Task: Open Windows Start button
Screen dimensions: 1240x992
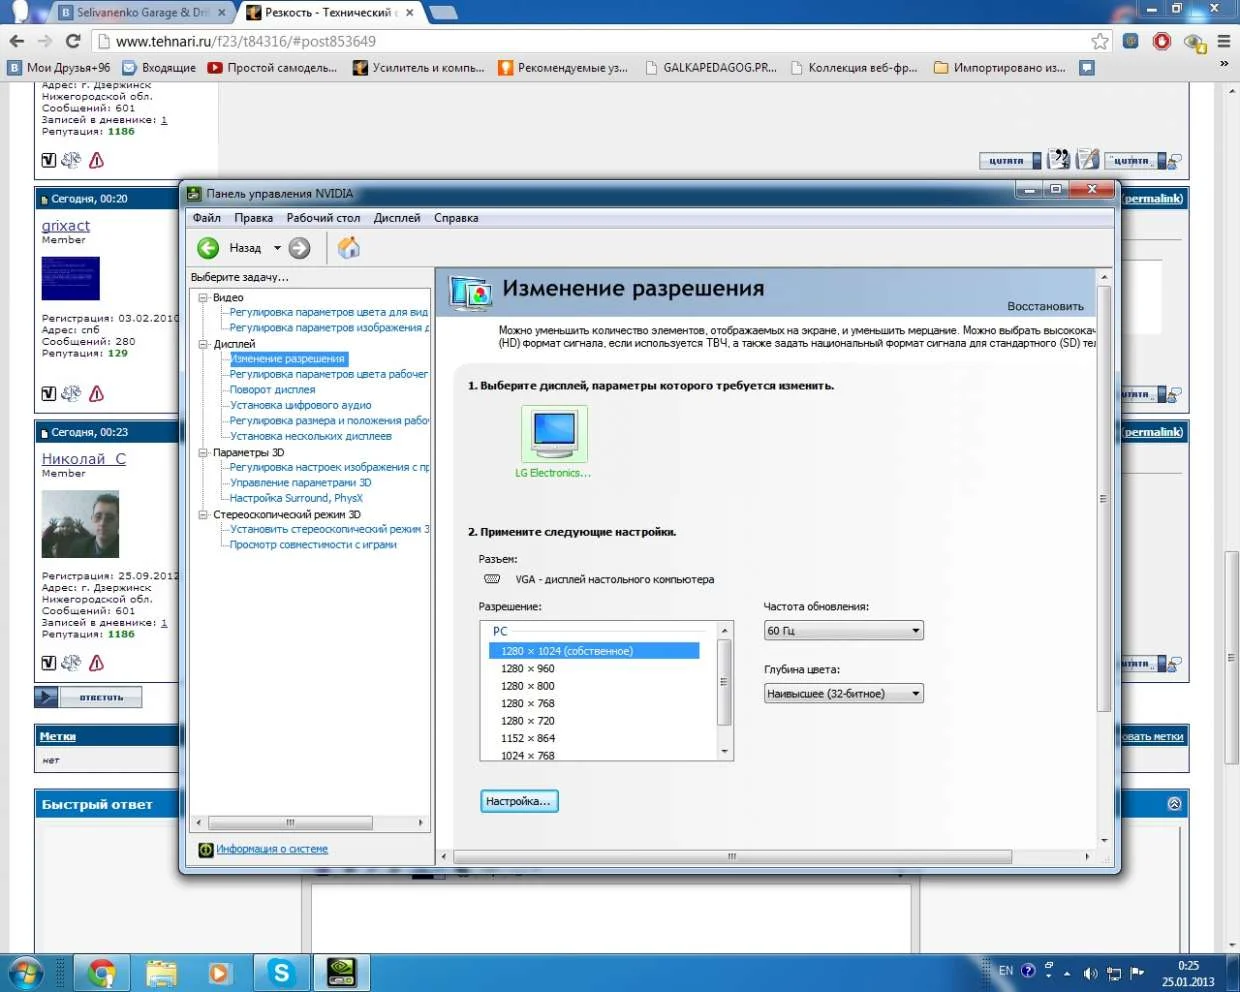Action: point(24,972)
